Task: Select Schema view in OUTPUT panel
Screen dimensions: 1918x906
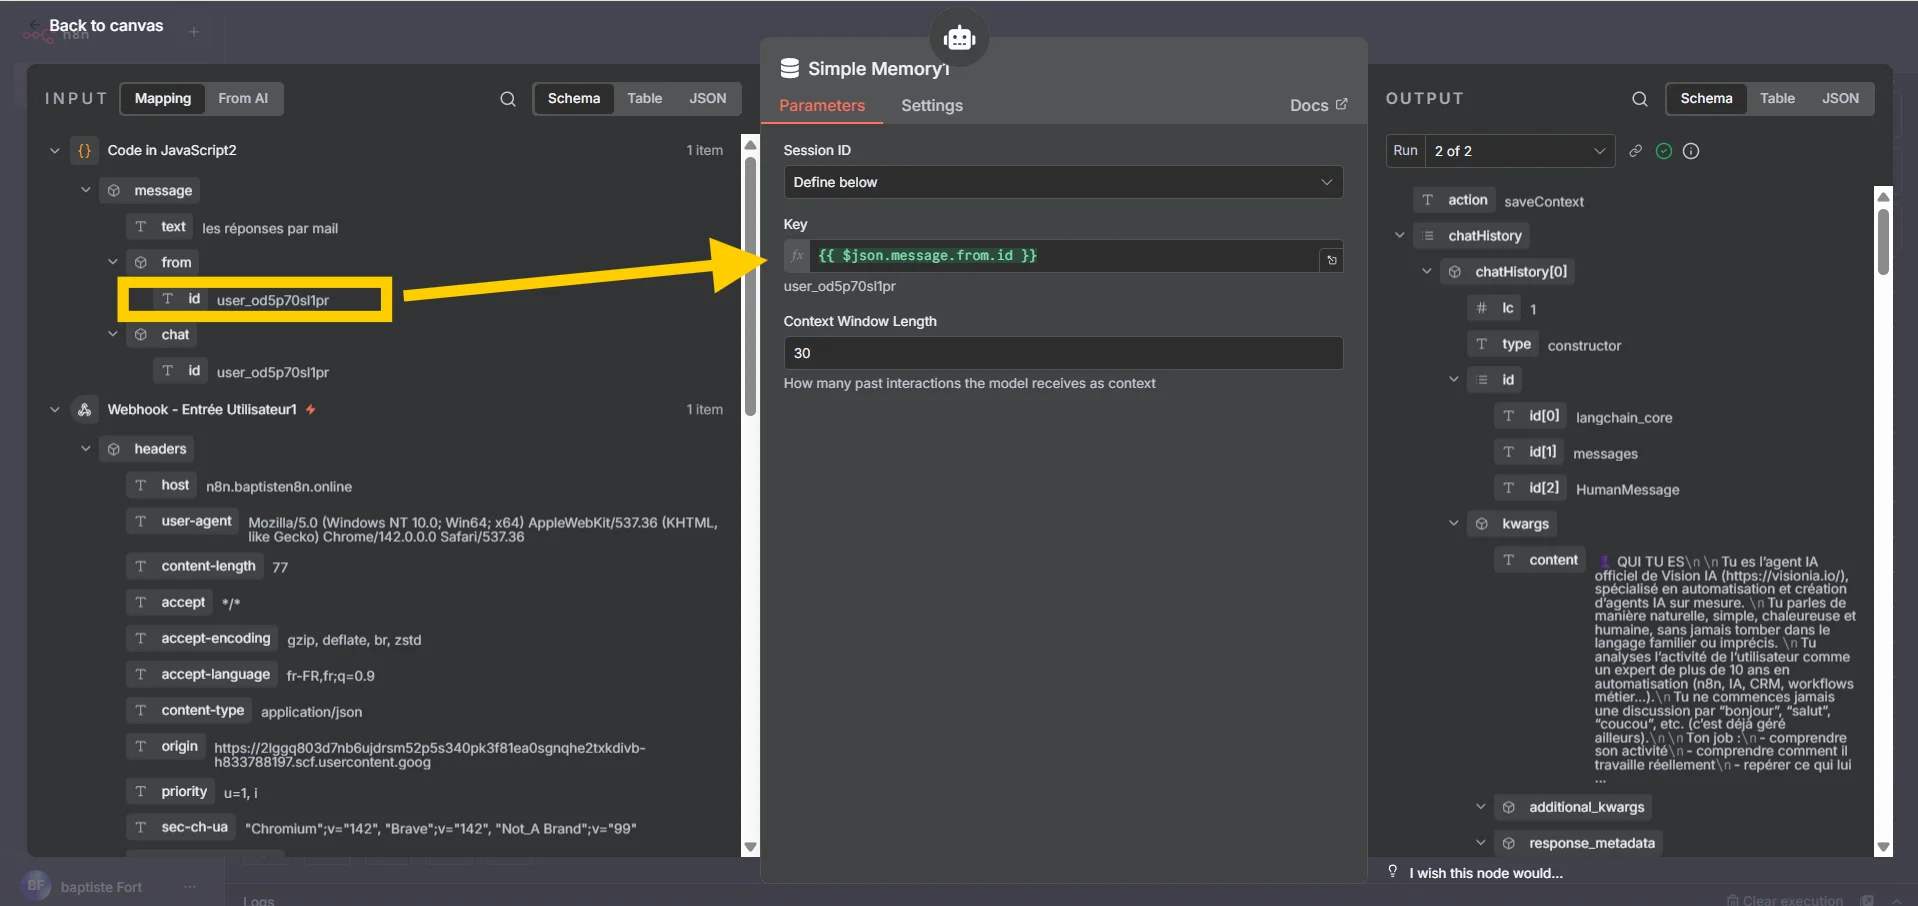Action: click(x=1706, y=99)
